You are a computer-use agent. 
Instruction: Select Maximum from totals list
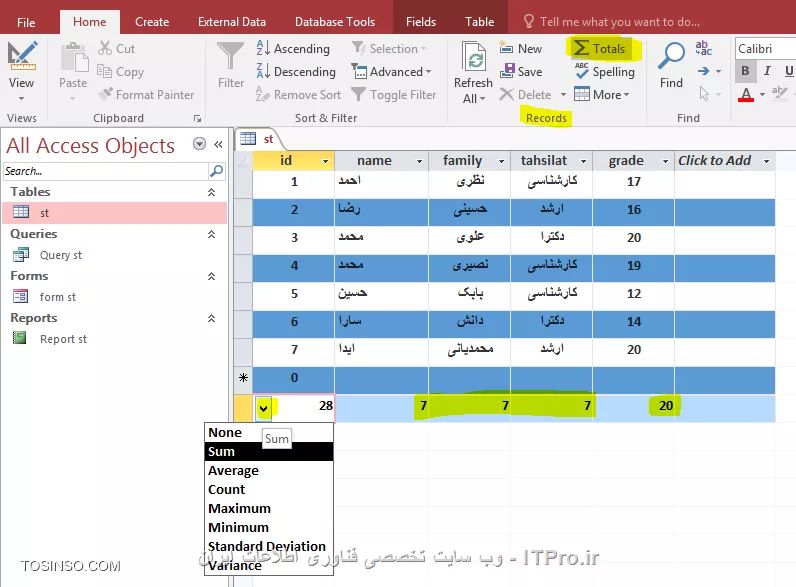(269, 508)
